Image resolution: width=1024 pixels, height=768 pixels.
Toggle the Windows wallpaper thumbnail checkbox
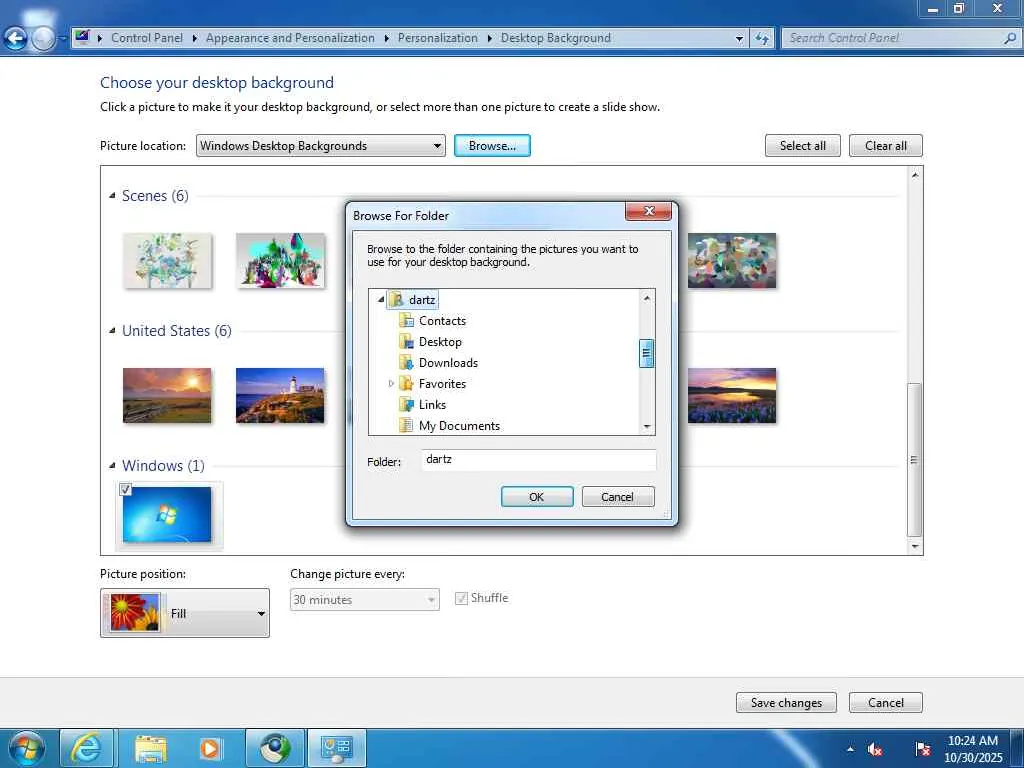coord(125,489)
